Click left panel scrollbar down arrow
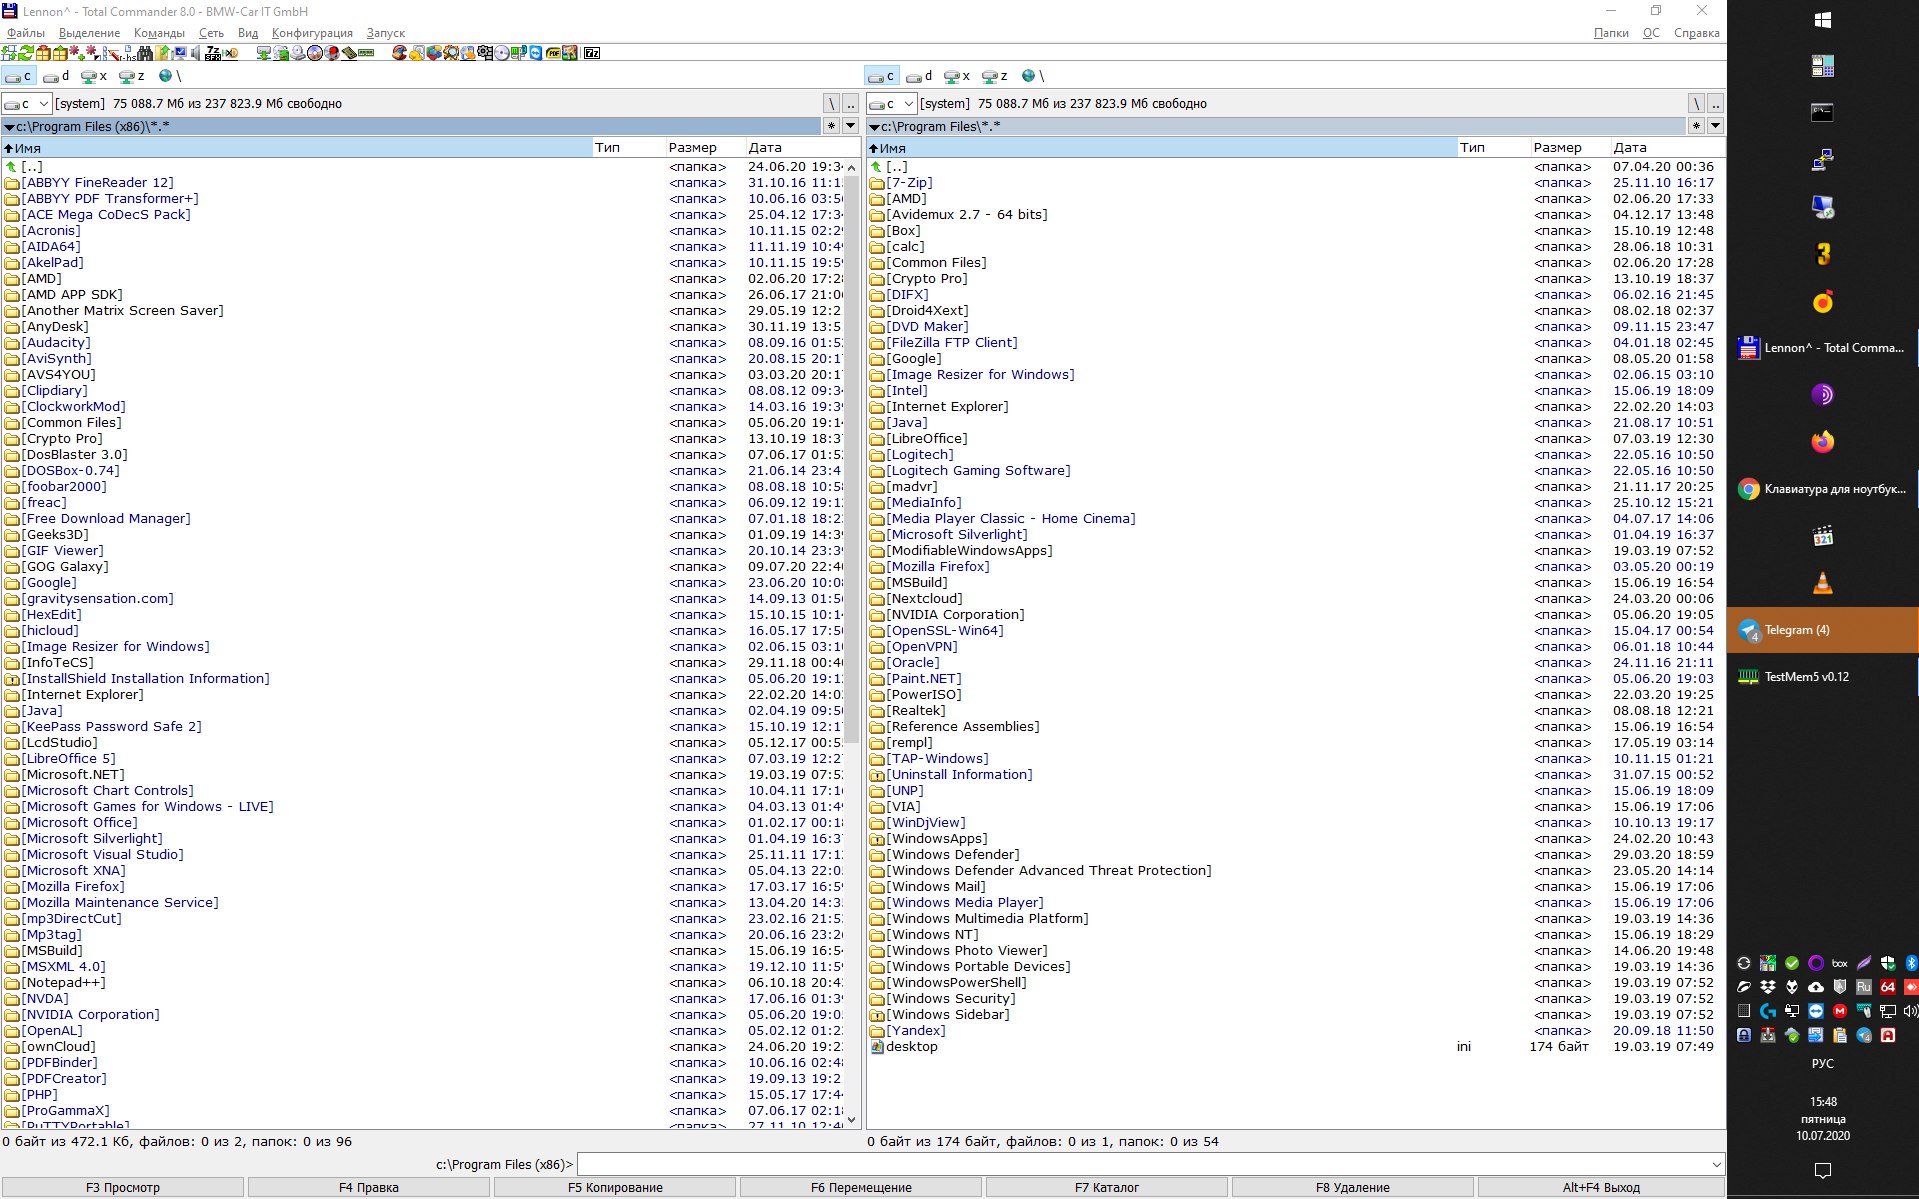Viewport: 1919px width, 1199px height. click(852, 1120)
